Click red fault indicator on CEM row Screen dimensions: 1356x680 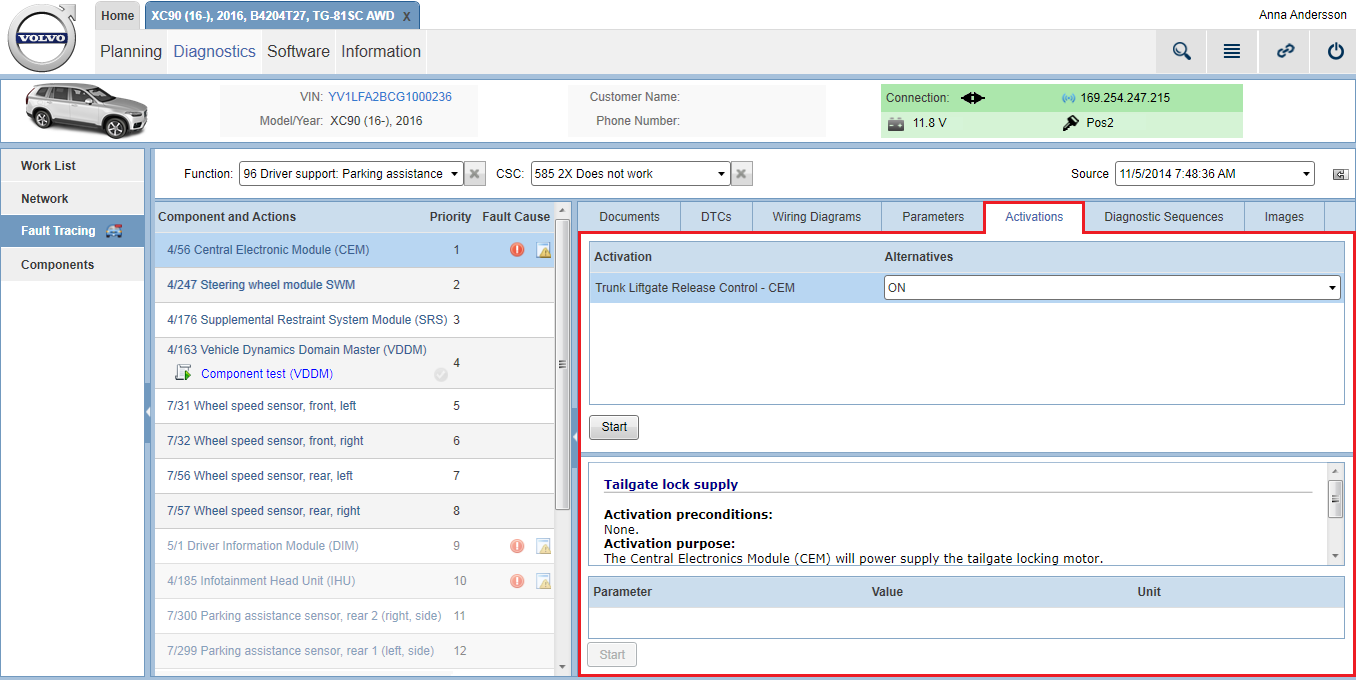[517, 250]
